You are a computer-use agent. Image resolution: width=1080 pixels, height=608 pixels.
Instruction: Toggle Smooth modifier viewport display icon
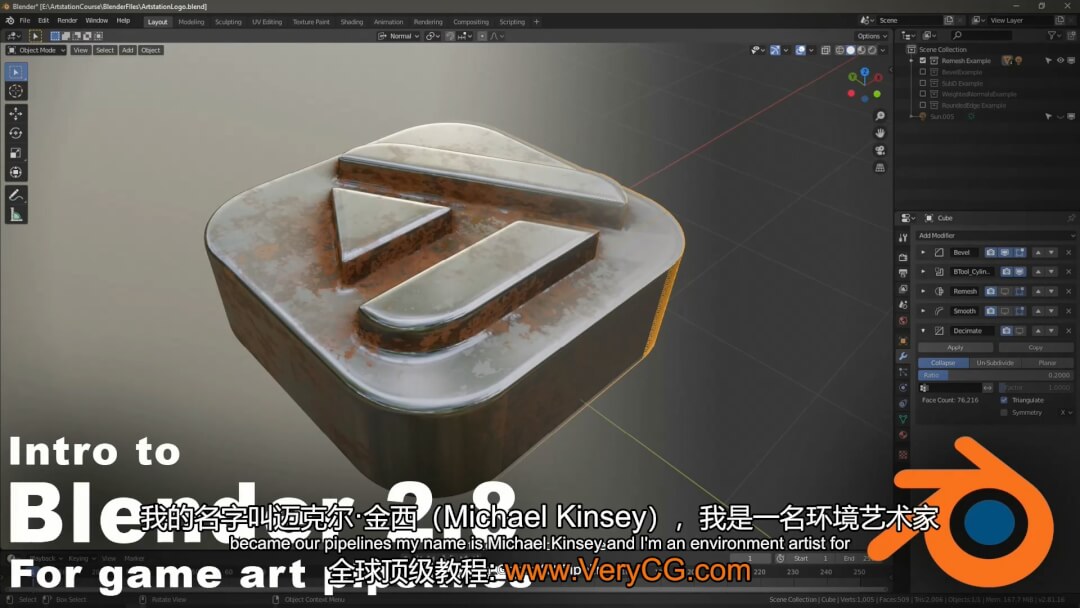[1005, 311]
